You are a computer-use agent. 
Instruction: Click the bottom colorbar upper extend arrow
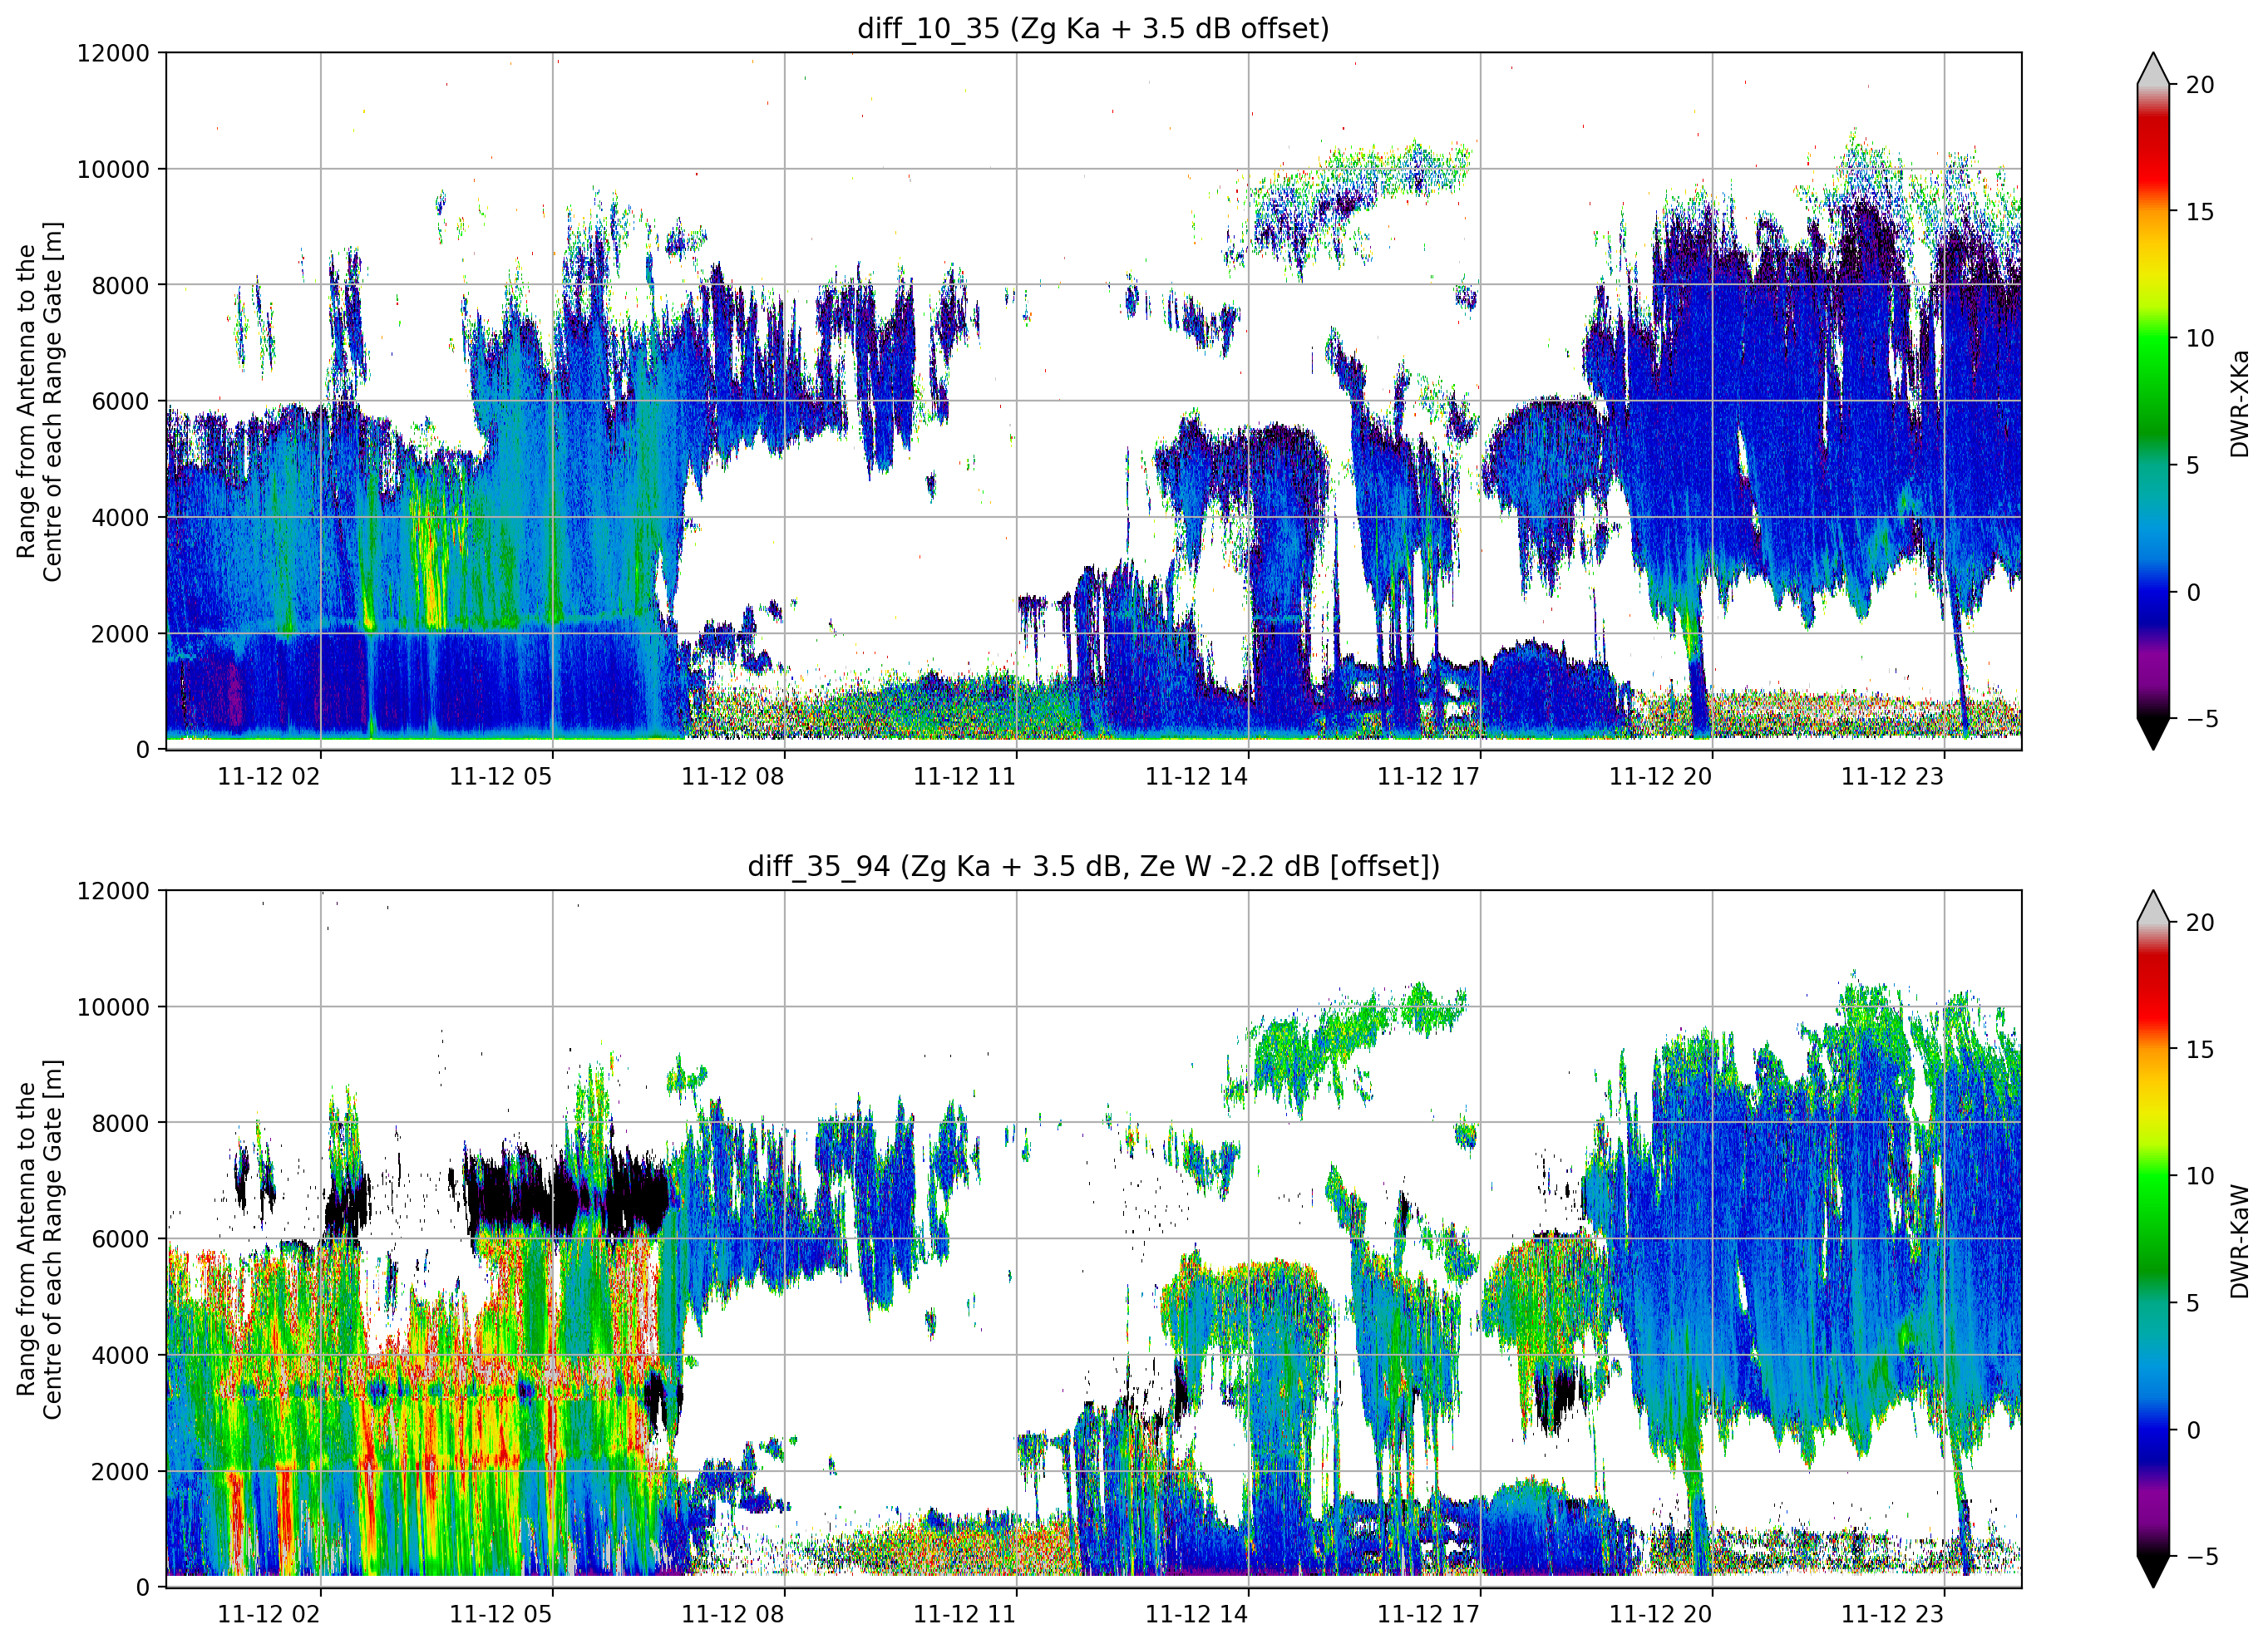pos(2153,907)
